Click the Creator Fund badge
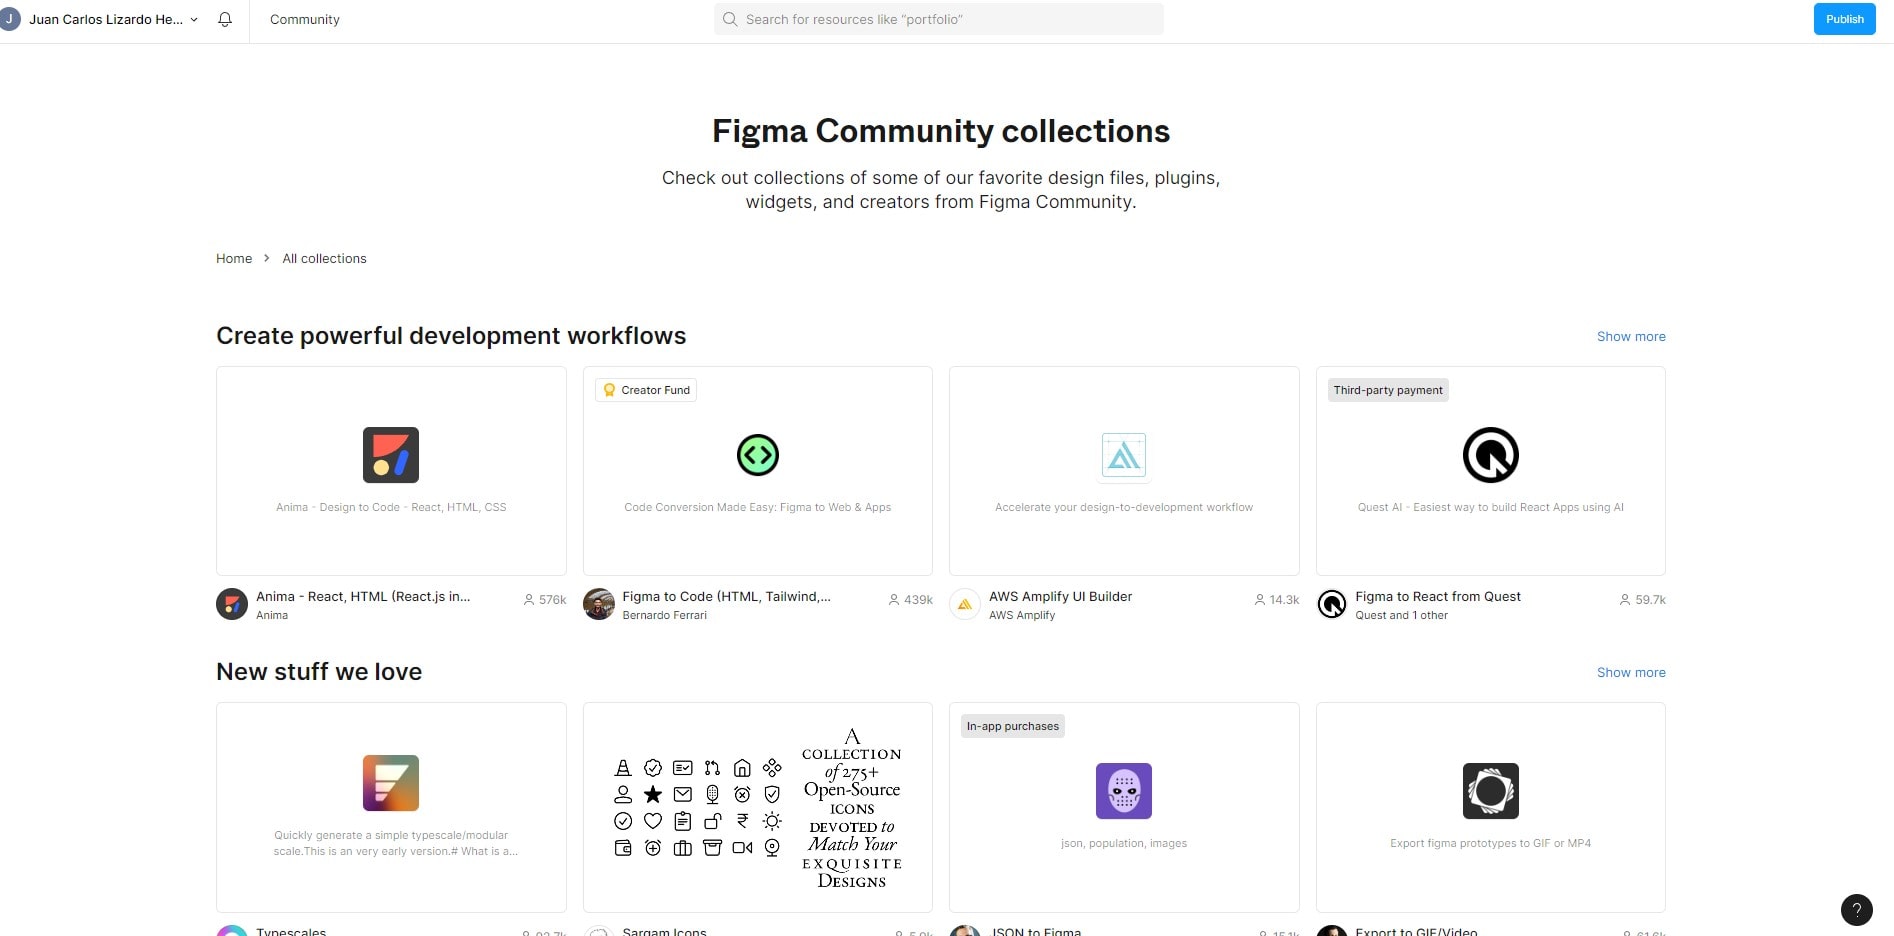The image size is (1894, 936). click(646, 390)
